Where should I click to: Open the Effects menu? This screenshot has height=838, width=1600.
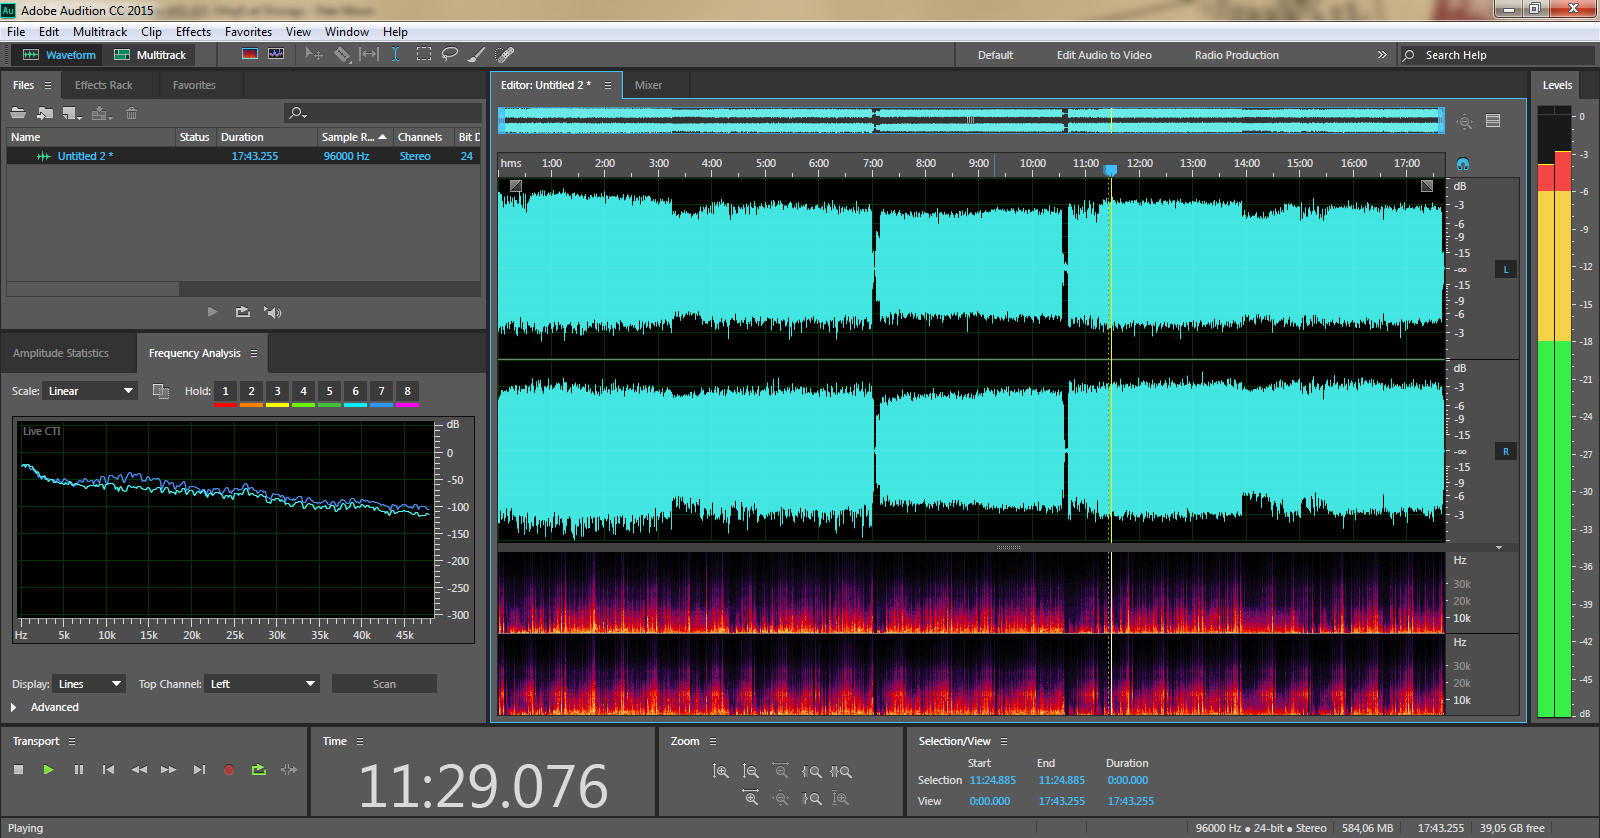click(193, 32)
